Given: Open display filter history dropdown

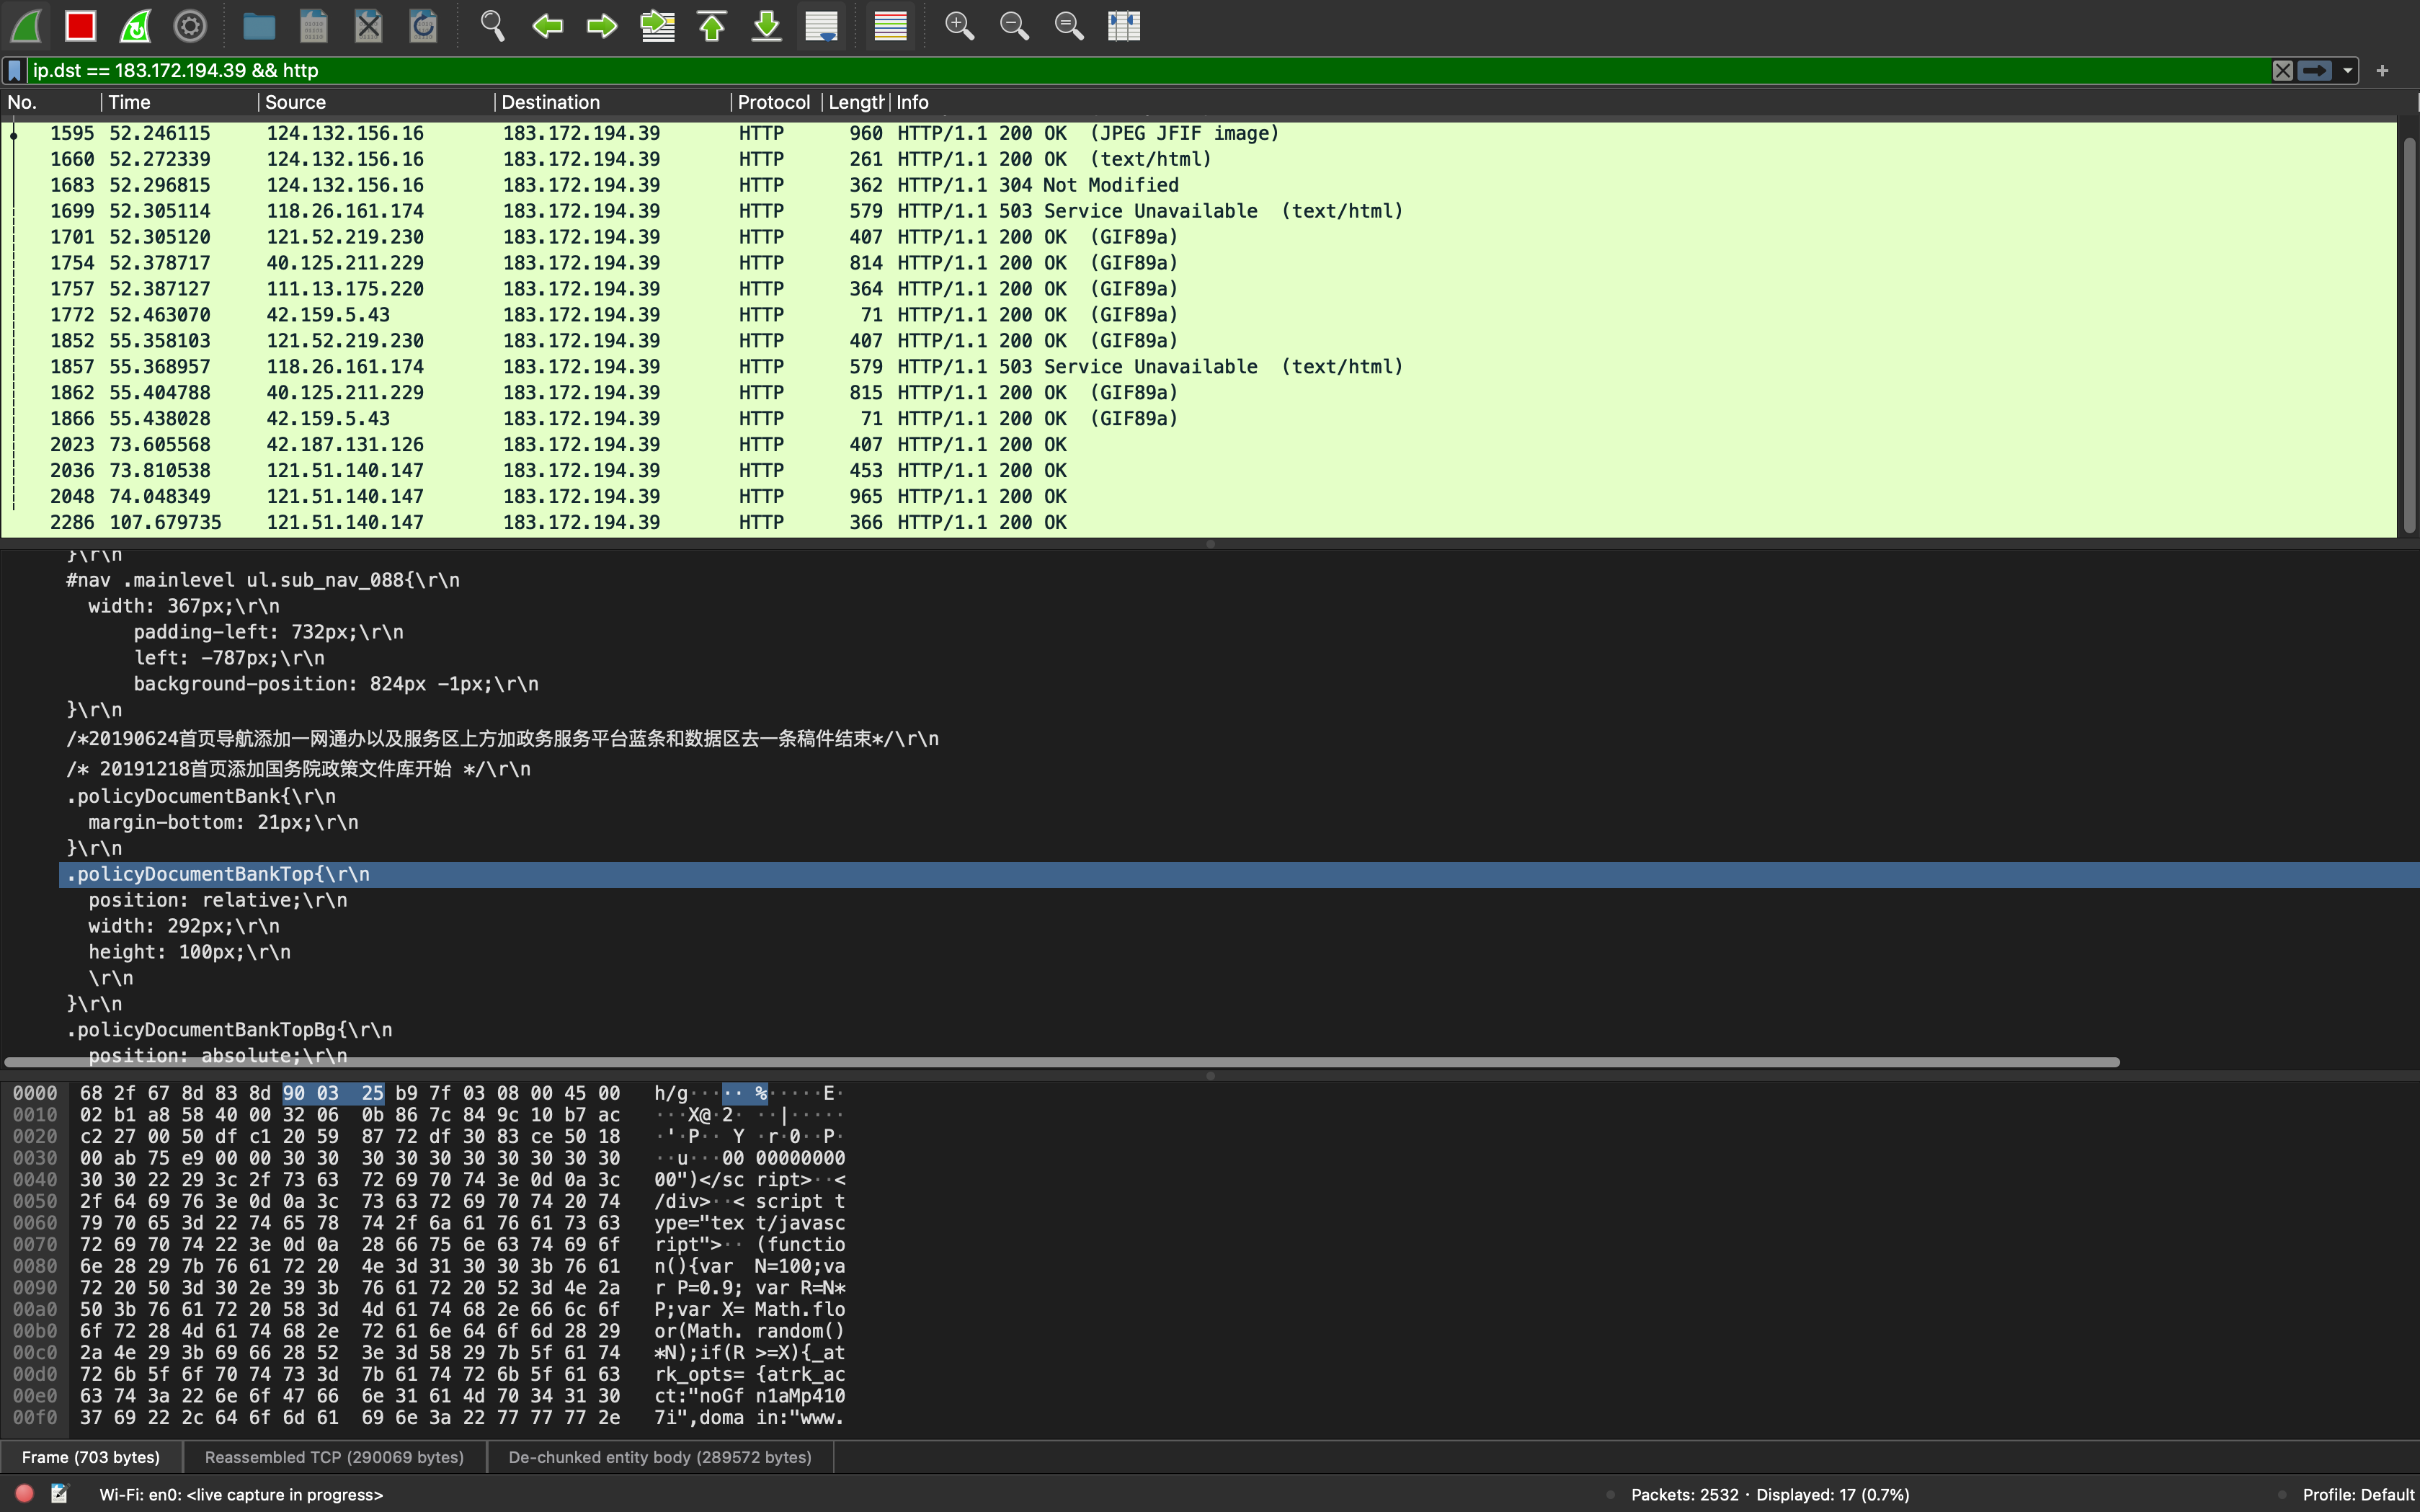Looking at the screenshot, I should (2347, 71).
